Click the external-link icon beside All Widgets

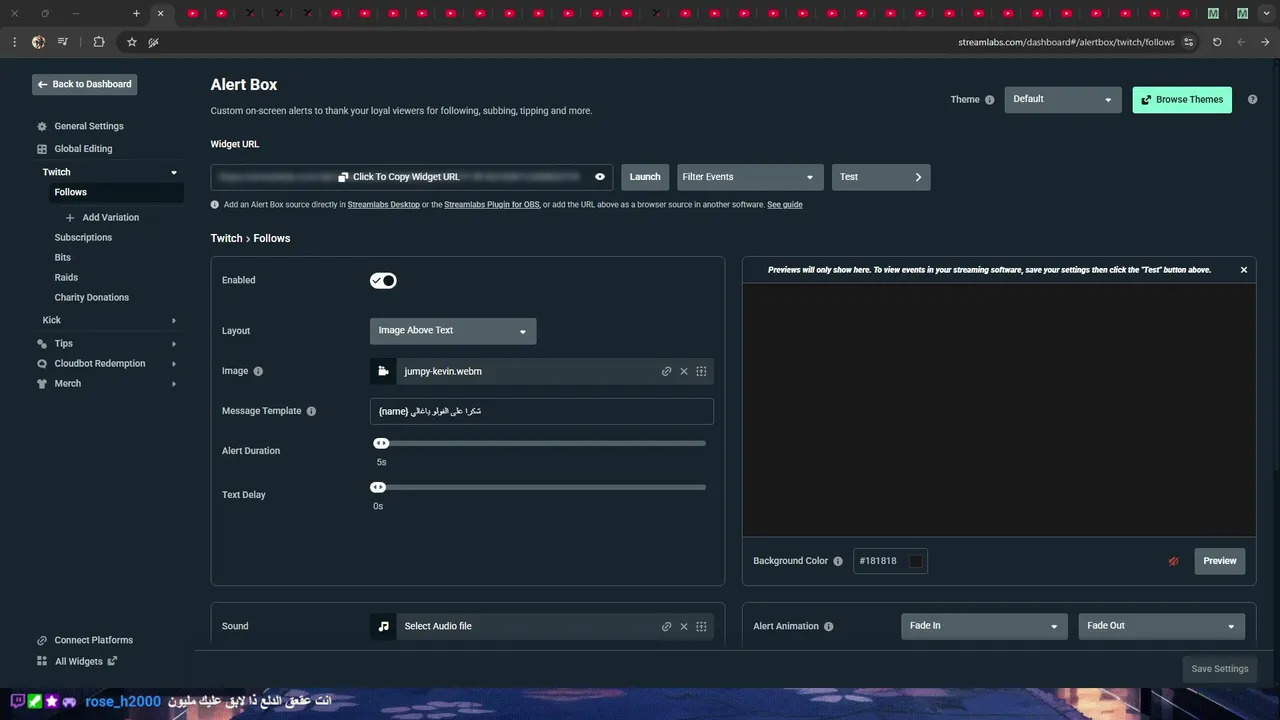point(112,661)
